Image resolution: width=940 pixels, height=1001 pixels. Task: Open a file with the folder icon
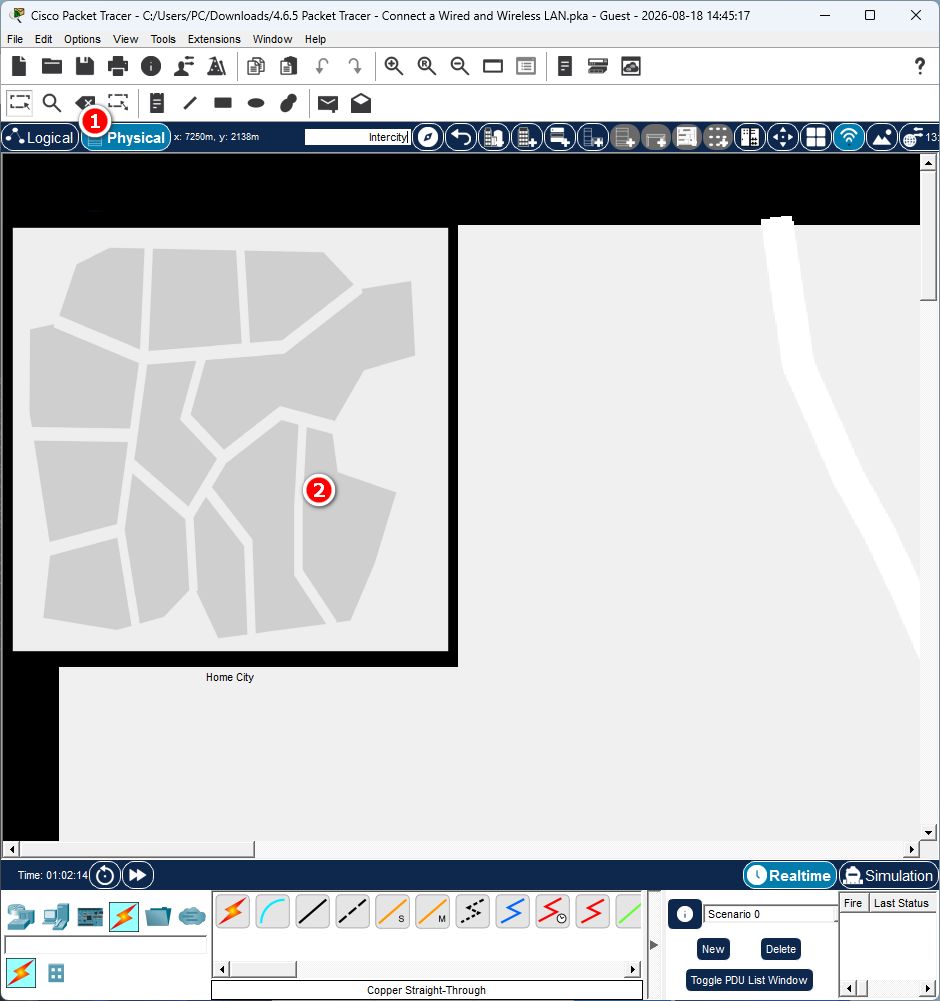pos(52,66)
